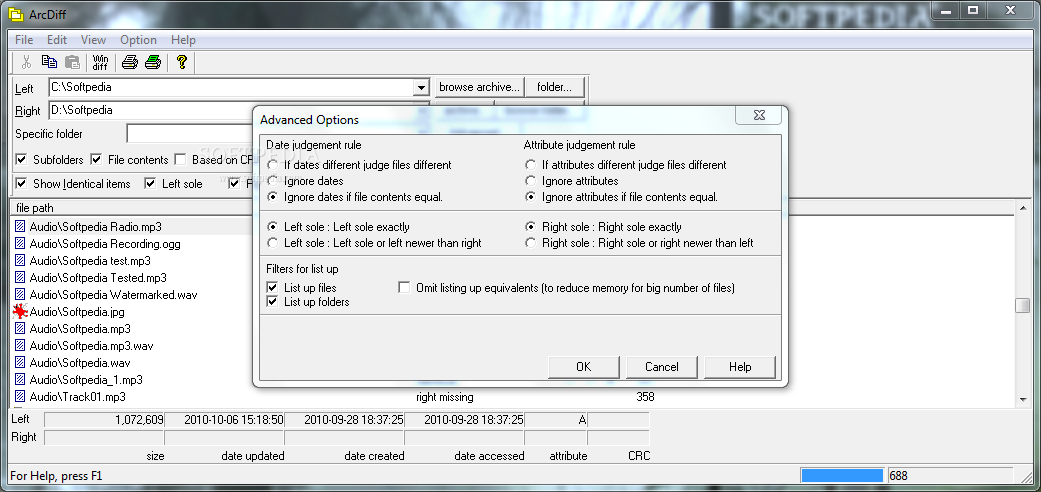Click file list scrollbar up arrow
This screenshot has height=492, width=1041.
coord(1022,208)
